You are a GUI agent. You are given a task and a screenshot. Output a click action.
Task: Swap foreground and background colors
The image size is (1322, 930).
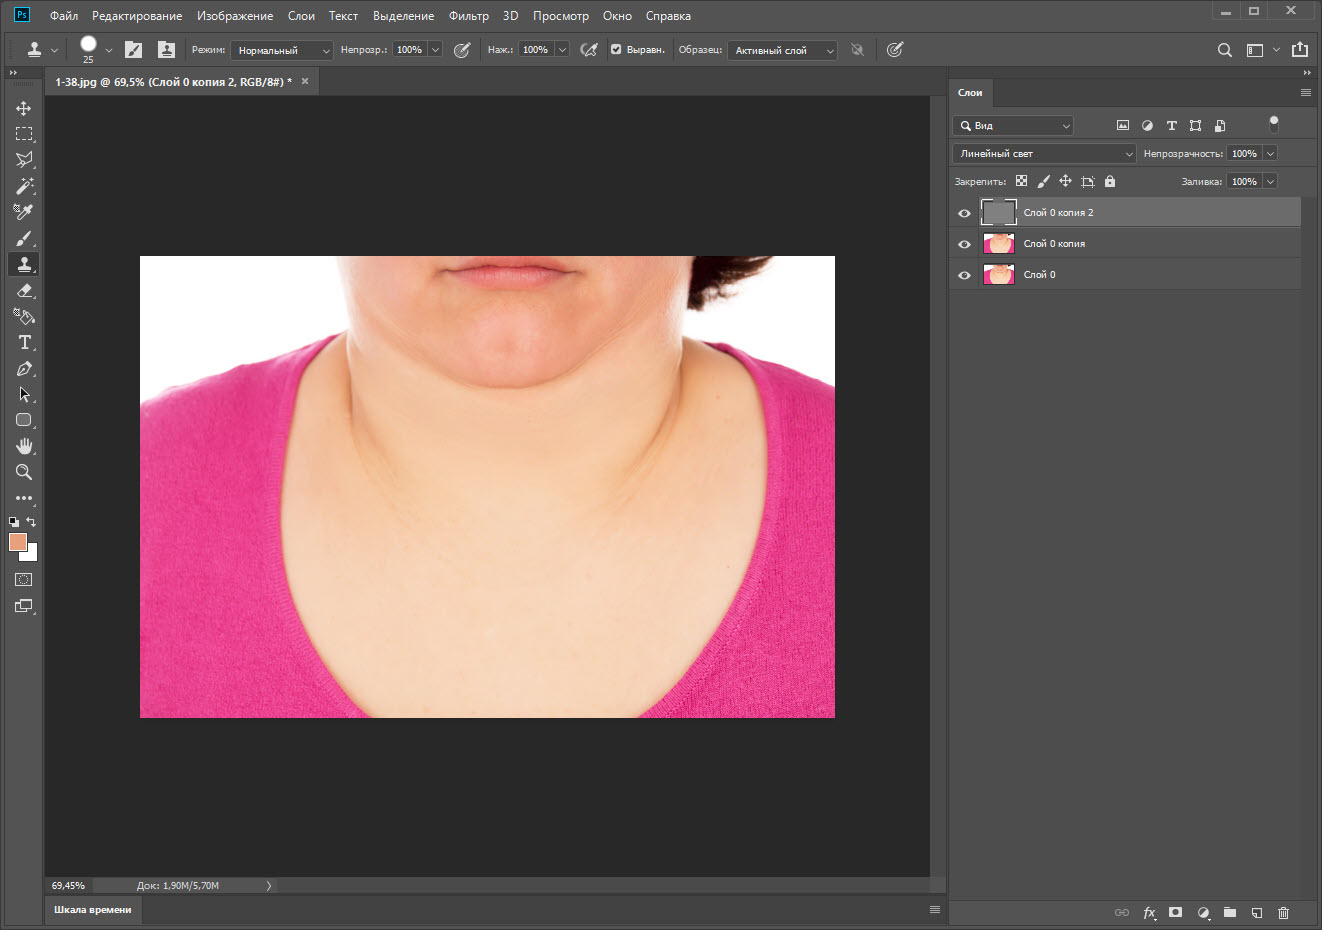31,522
